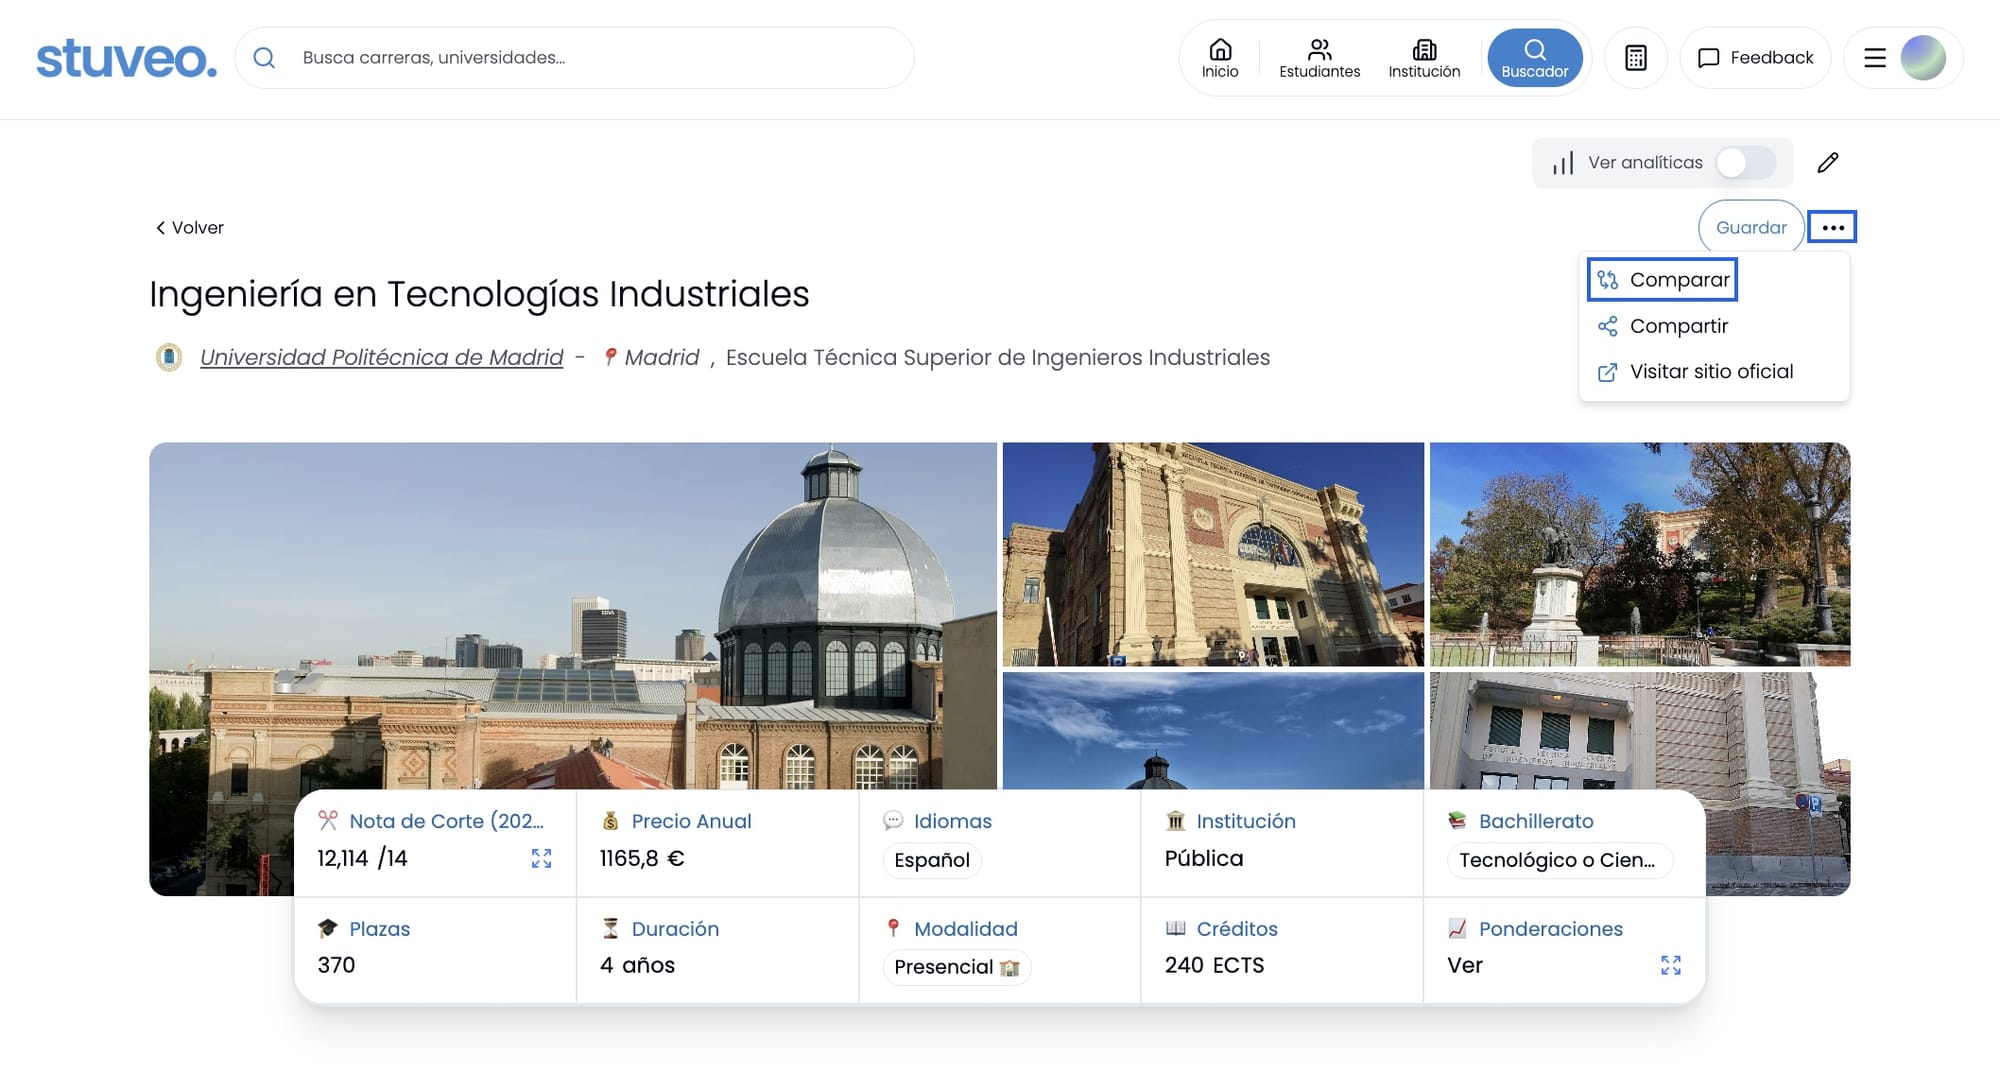Image resolution: width=2000 pixels, height=1074 pixels.
Task: Click the 'Tecnológico o Cien...' bachillerato chip
Action: [1559, 860]
